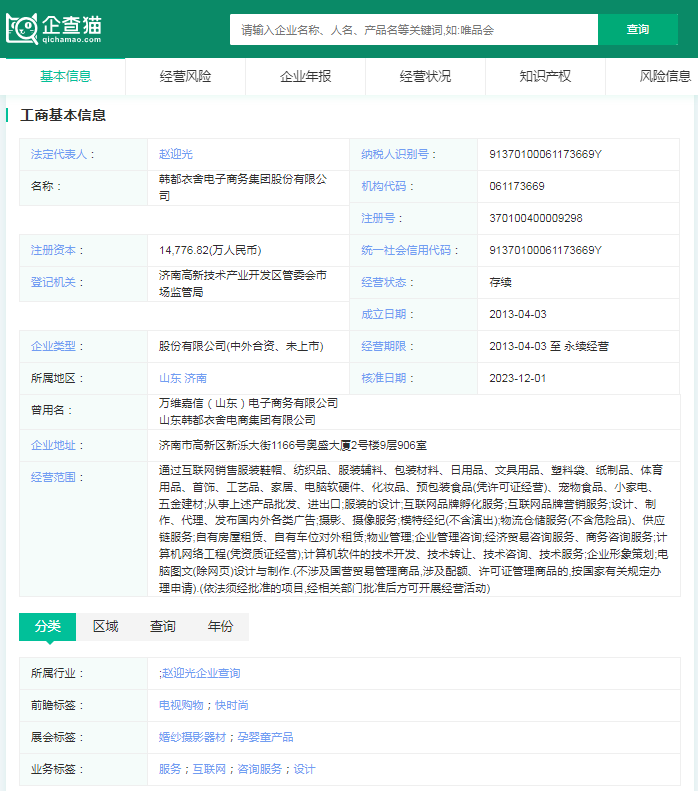Open the 咨询服务 business tag
698x791 pixels.
tap(260, 769)
